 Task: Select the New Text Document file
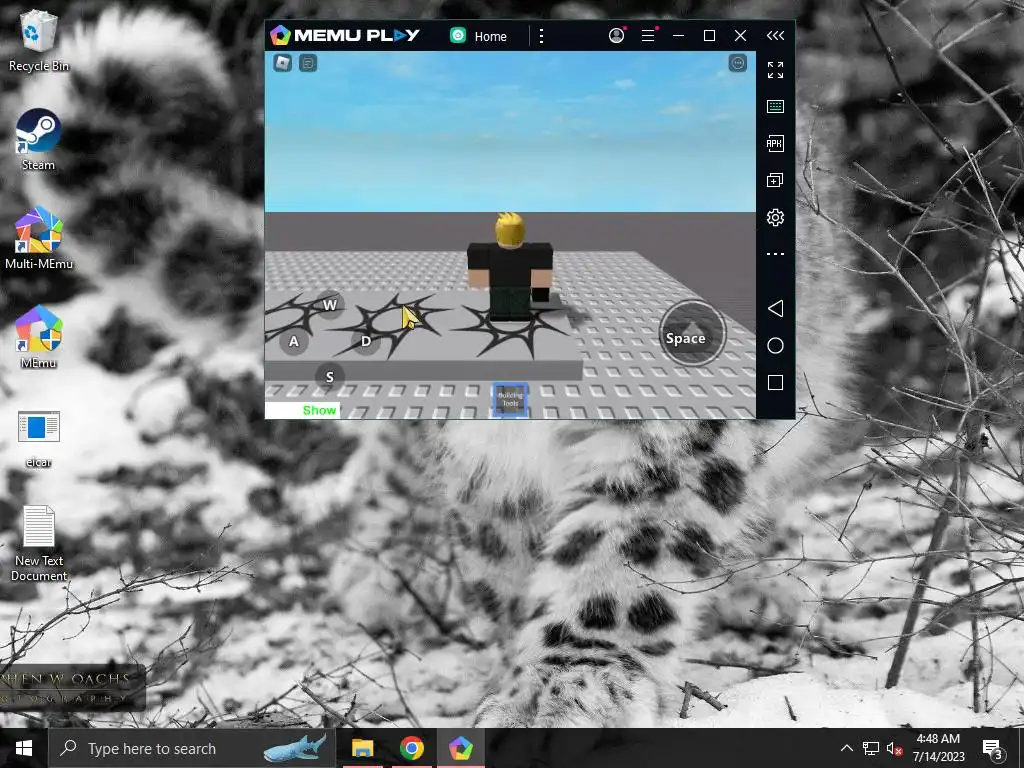tap(39, 543)
